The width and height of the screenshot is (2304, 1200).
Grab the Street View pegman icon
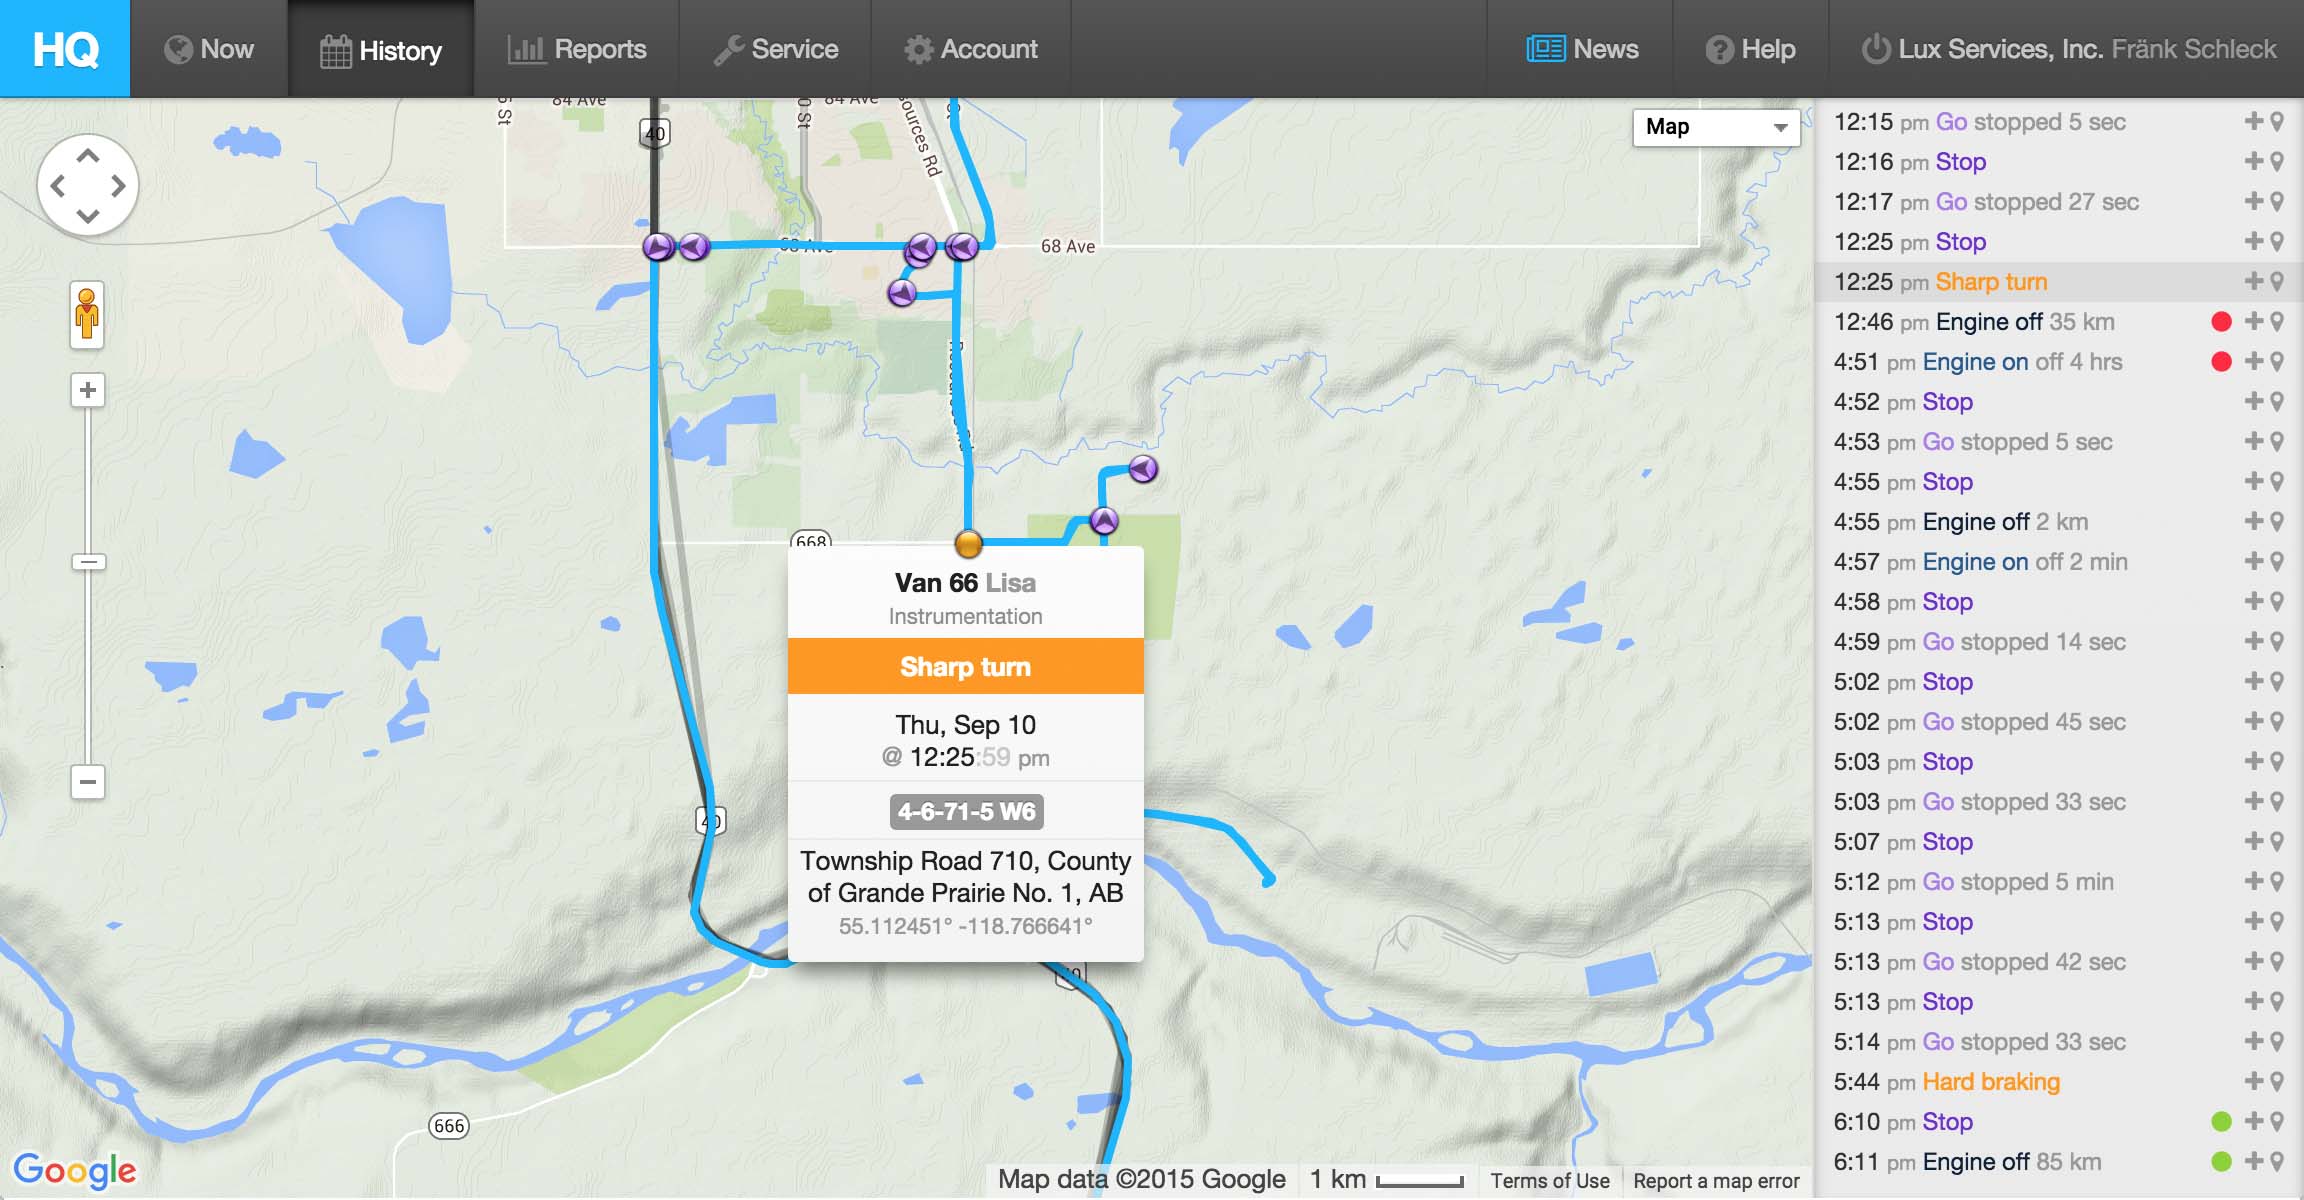coord(87,313)
